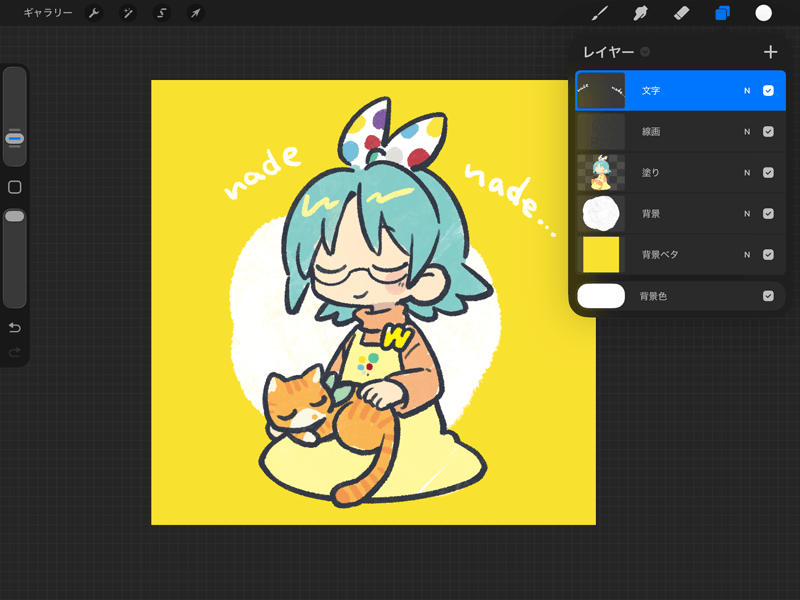800x600 pixels.
Task: Select the Eraser tool
Action: 682,13
